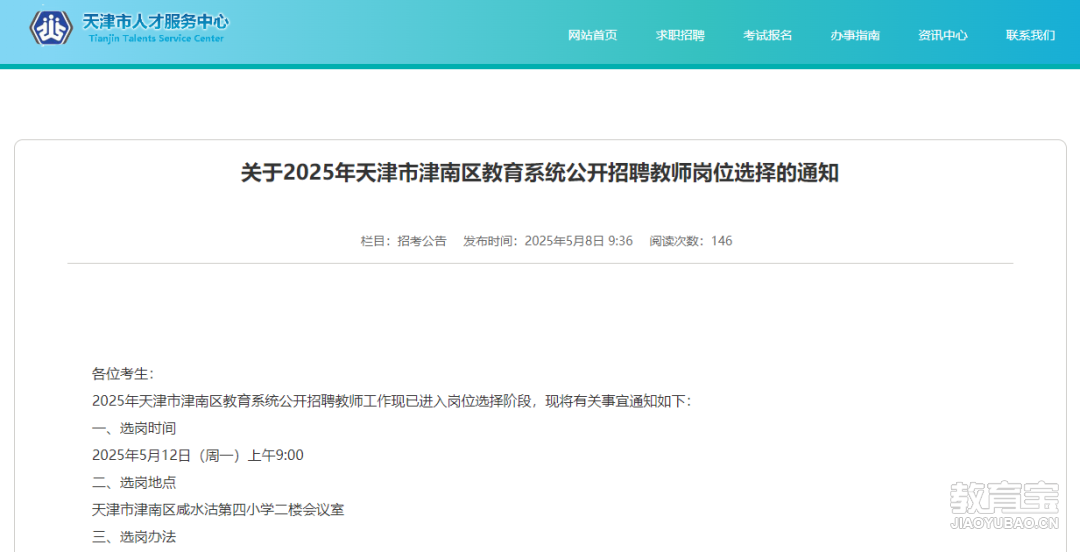Screen dimensions: 1080x552
Task: Click the greeting line 各位考生：
Action: 123,374
